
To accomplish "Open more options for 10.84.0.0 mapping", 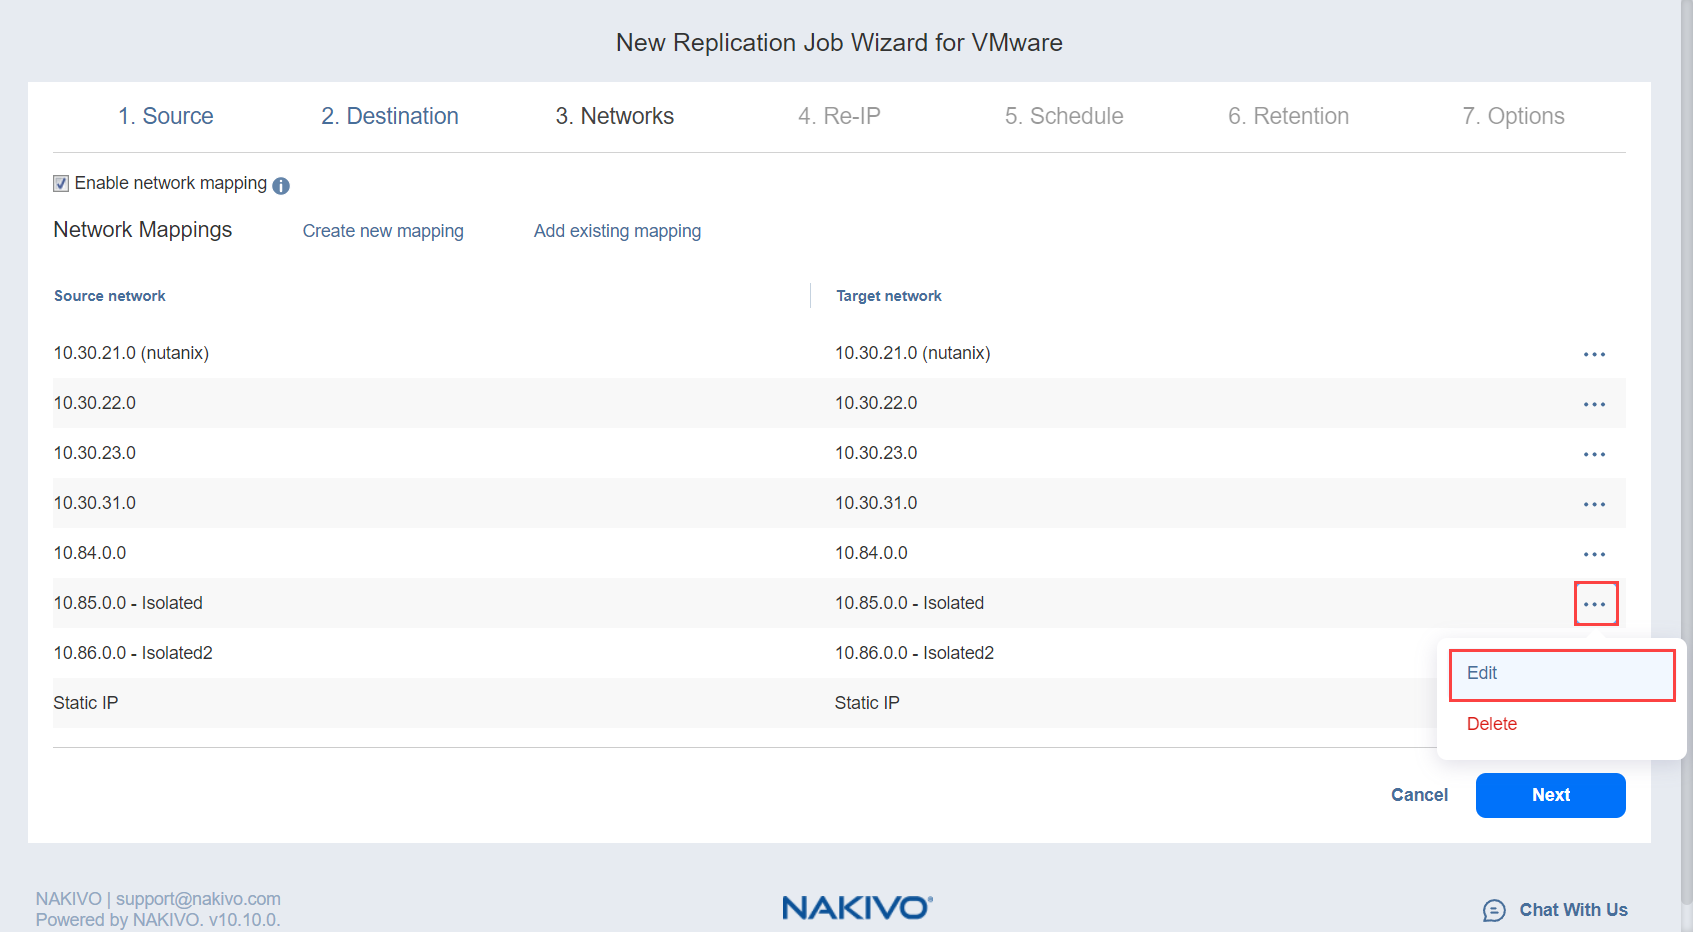I will 1594,554.
